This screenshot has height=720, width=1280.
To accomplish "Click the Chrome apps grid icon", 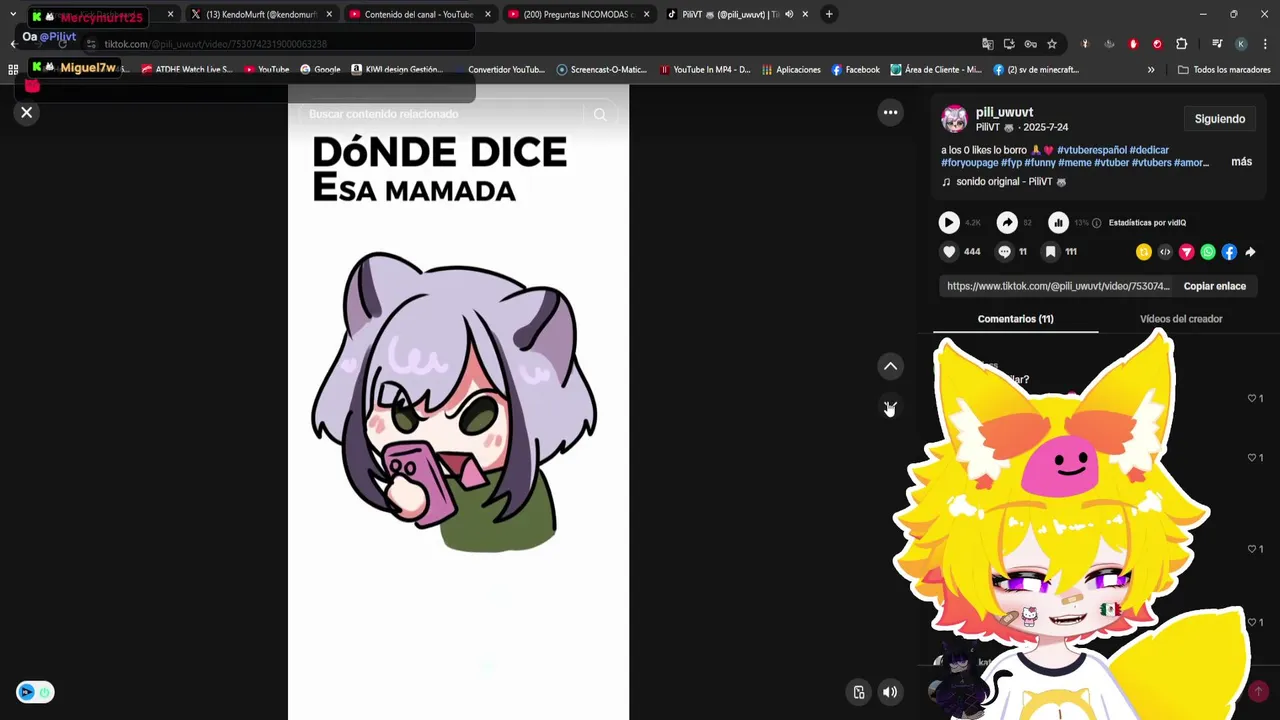I will click(13, 70).
